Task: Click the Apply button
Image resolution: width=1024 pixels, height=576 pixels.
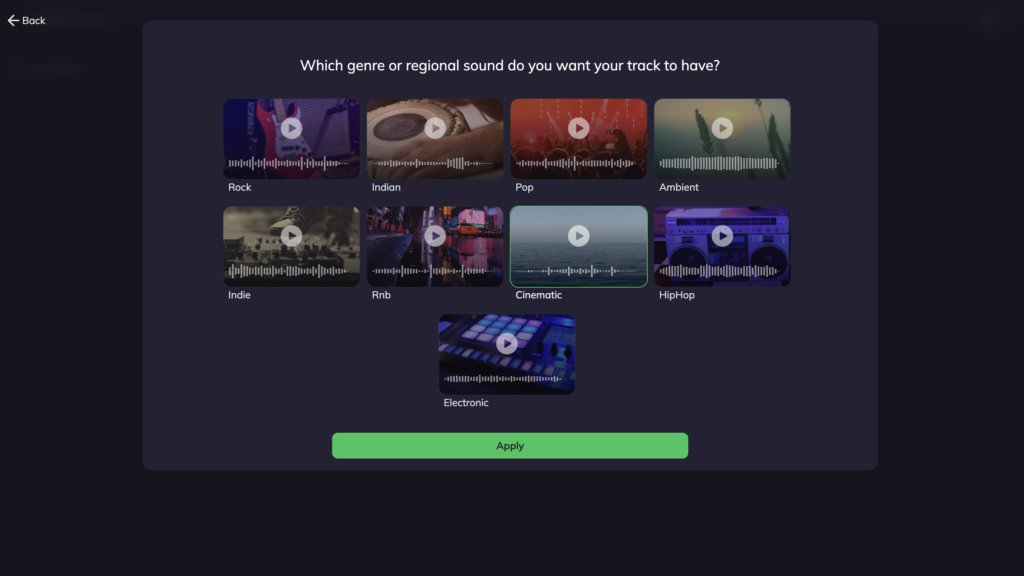Action: tap(510, 445)
